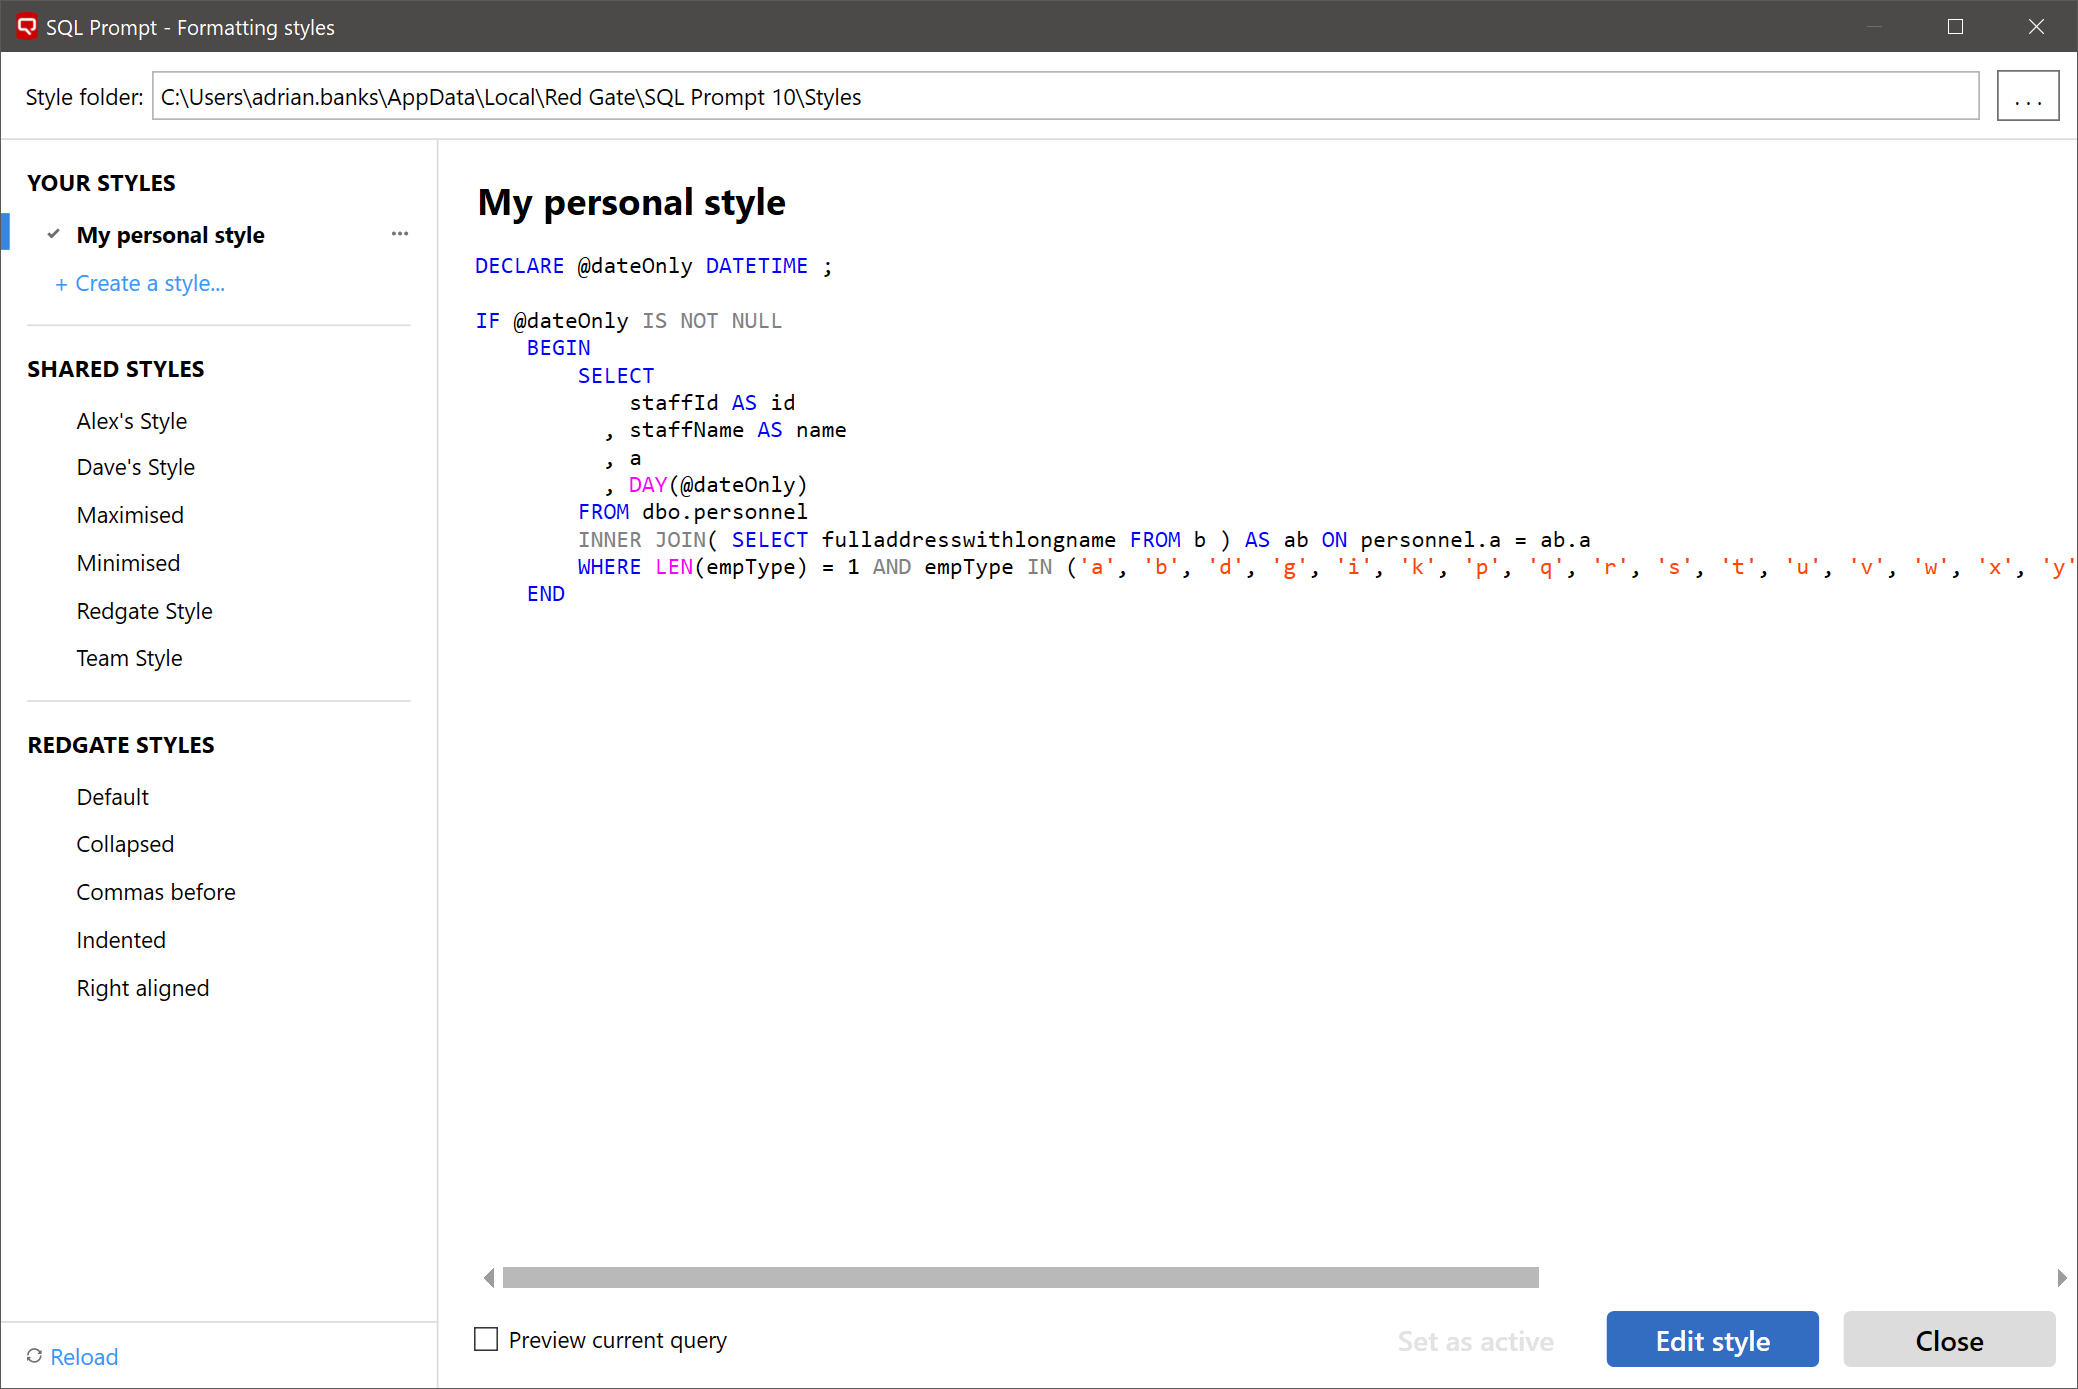This screenshot has width=2078, height=1389.
Task: Click the SHARED STYLES section header
Action: [115, 369]
